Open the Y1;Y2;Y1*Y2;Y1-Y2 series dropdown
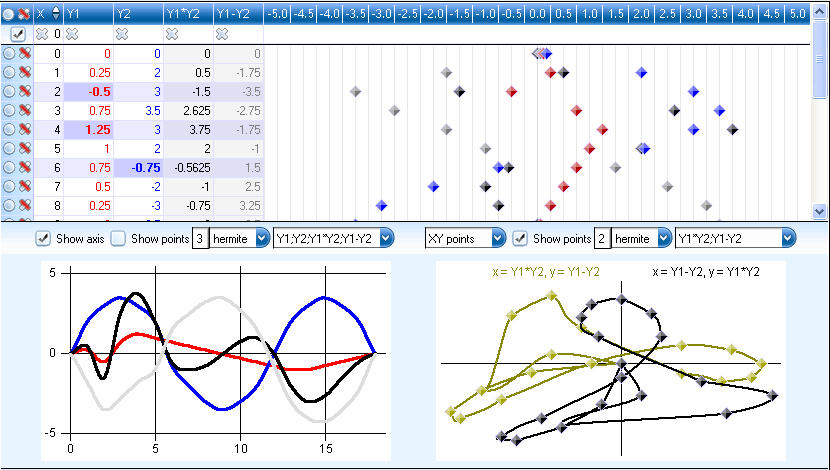This screenshot has height=470, width=830. point(387,239)
